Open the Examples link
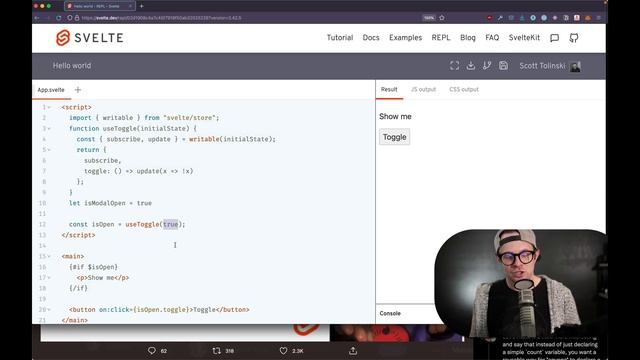The image size is (640, 360). click(405, 38)
